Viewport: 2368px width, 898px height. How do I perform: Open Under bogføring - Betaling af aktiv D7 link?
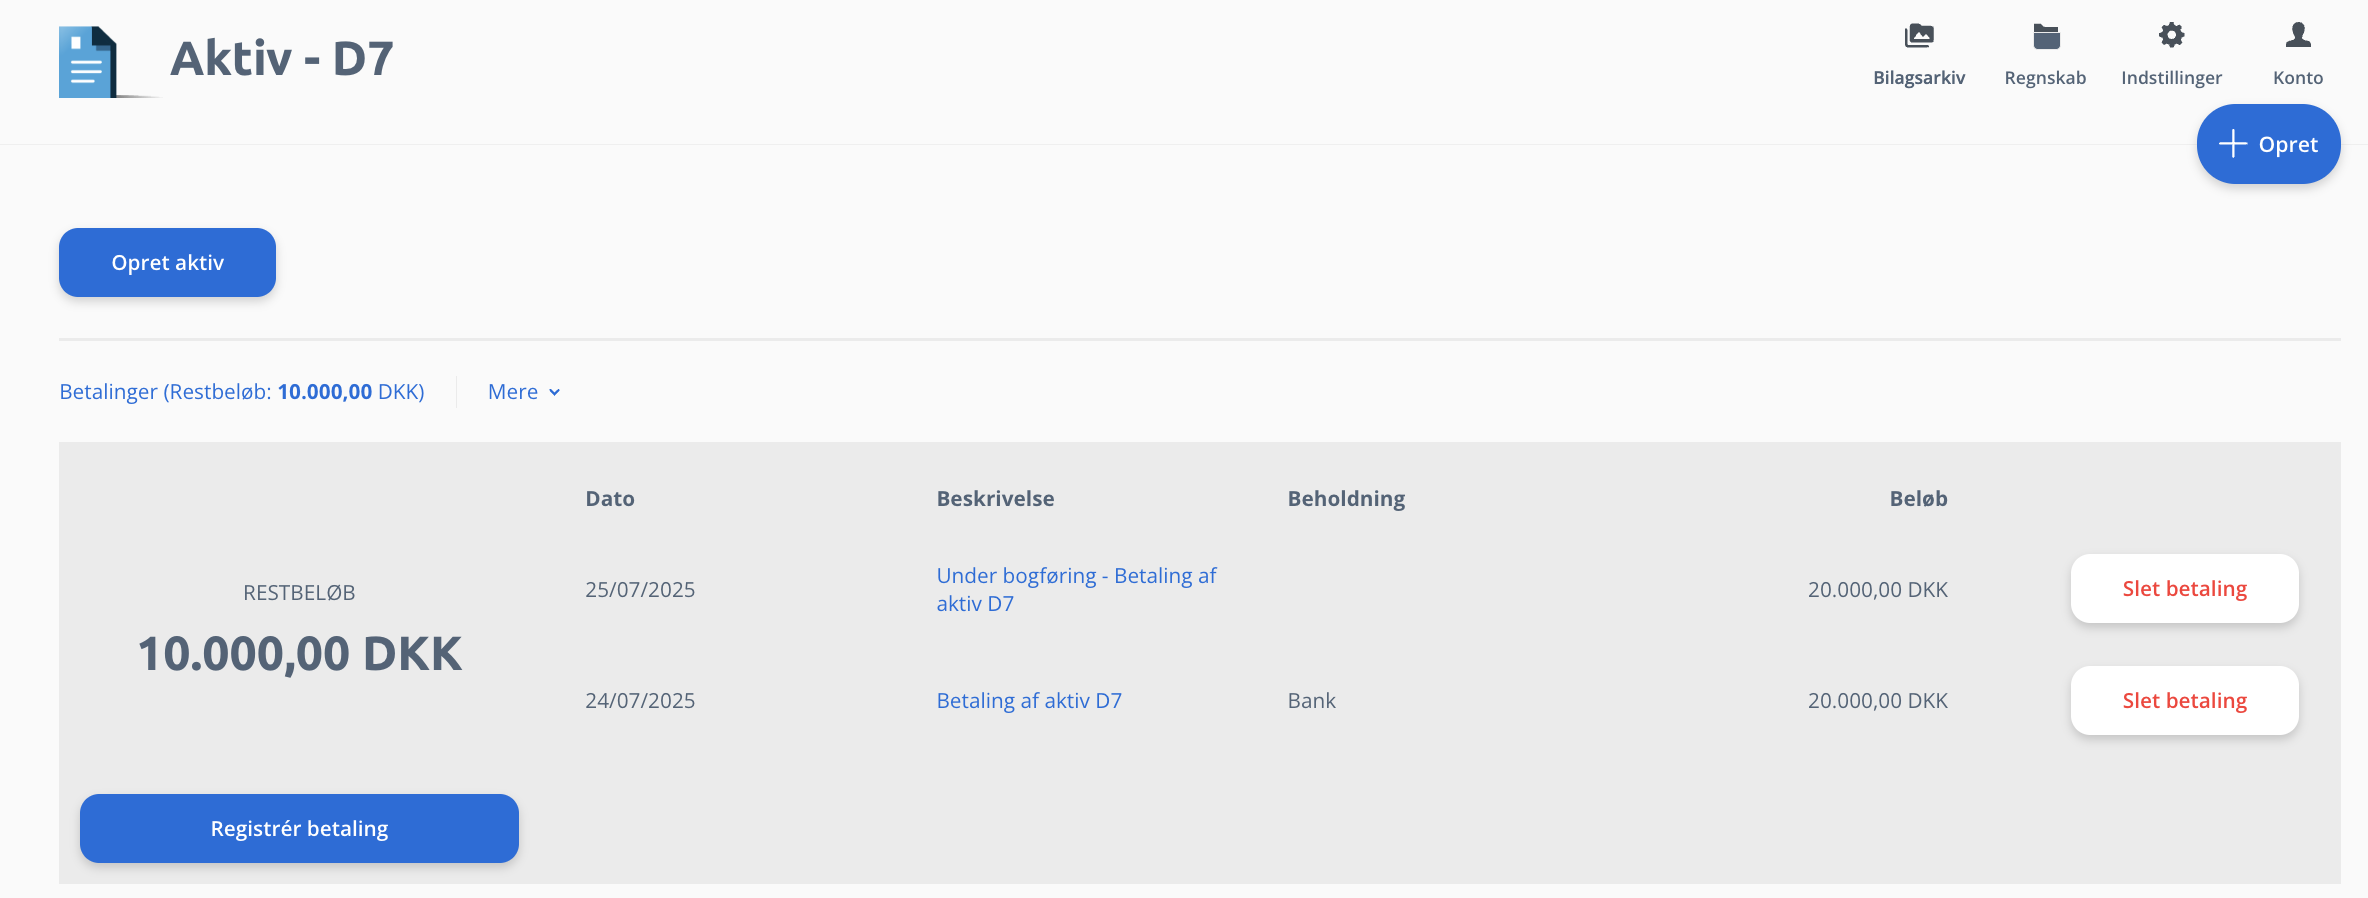1076,590
